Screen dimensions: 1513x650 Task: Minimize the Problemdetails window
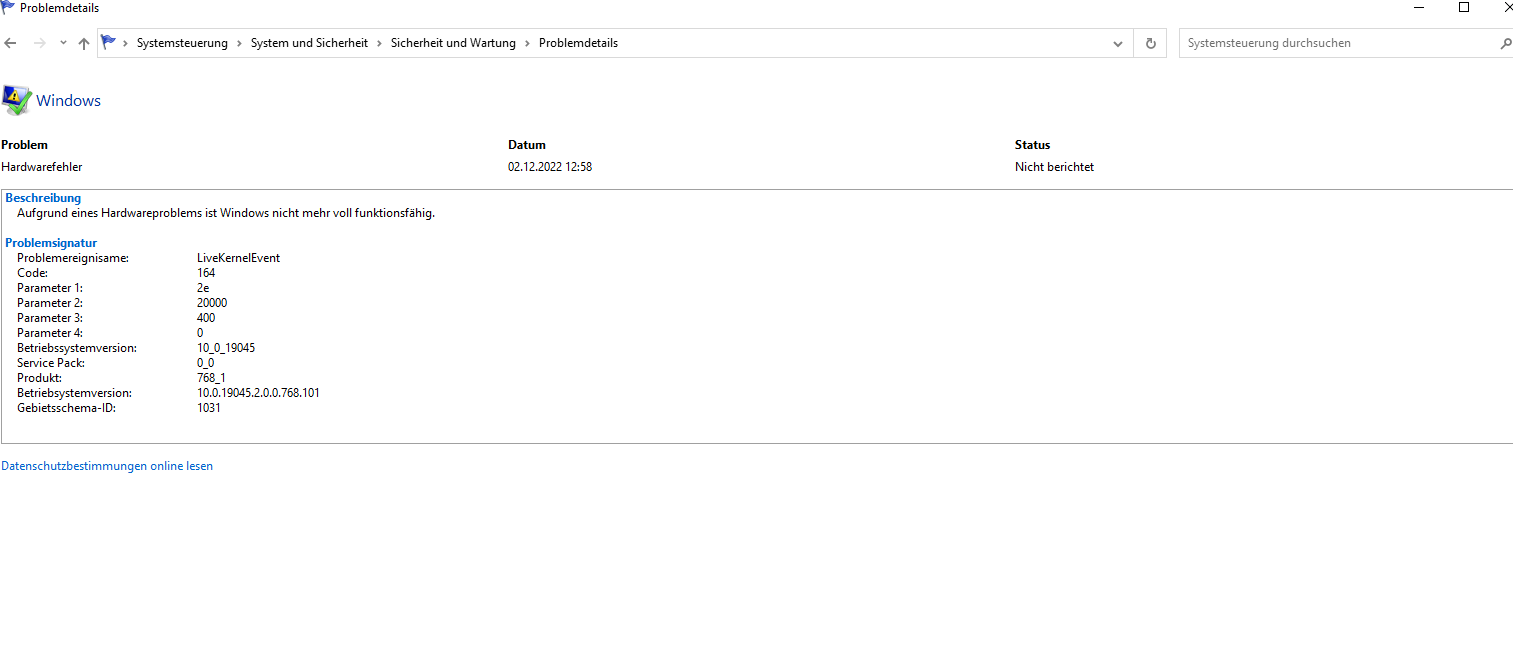[1419, 7]
